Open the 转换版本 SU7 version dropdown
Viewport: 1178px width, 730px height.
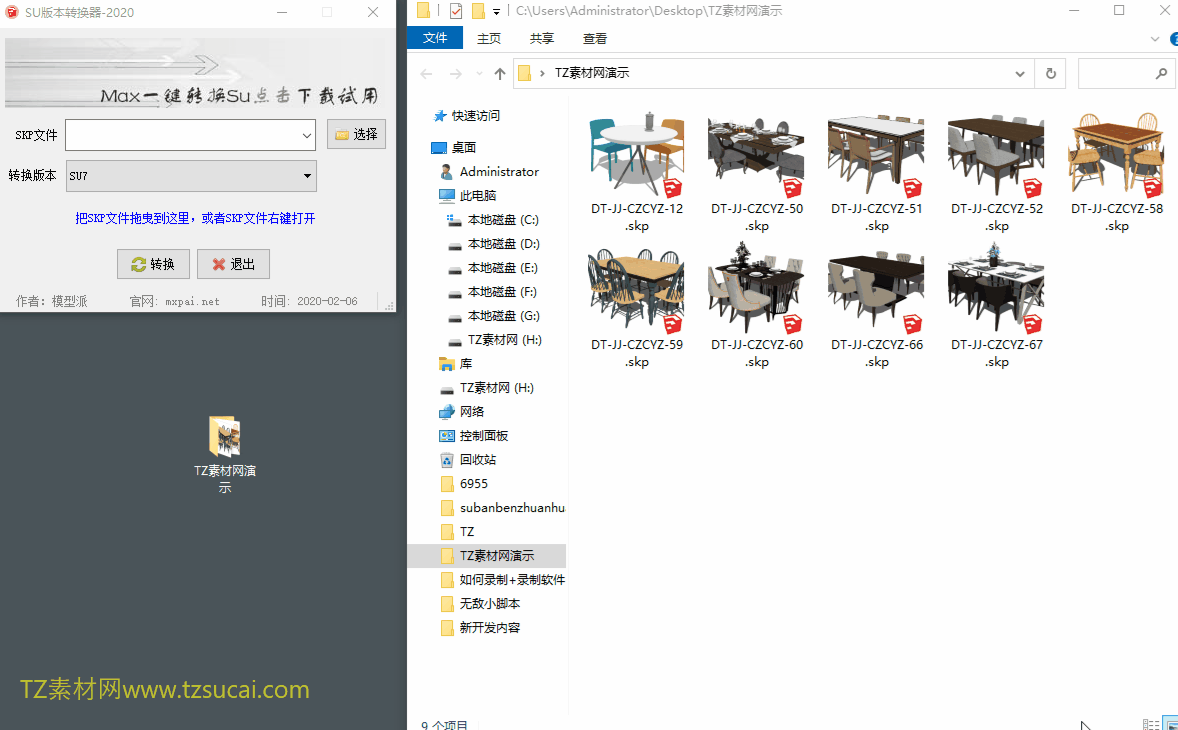tap(307, 176)
